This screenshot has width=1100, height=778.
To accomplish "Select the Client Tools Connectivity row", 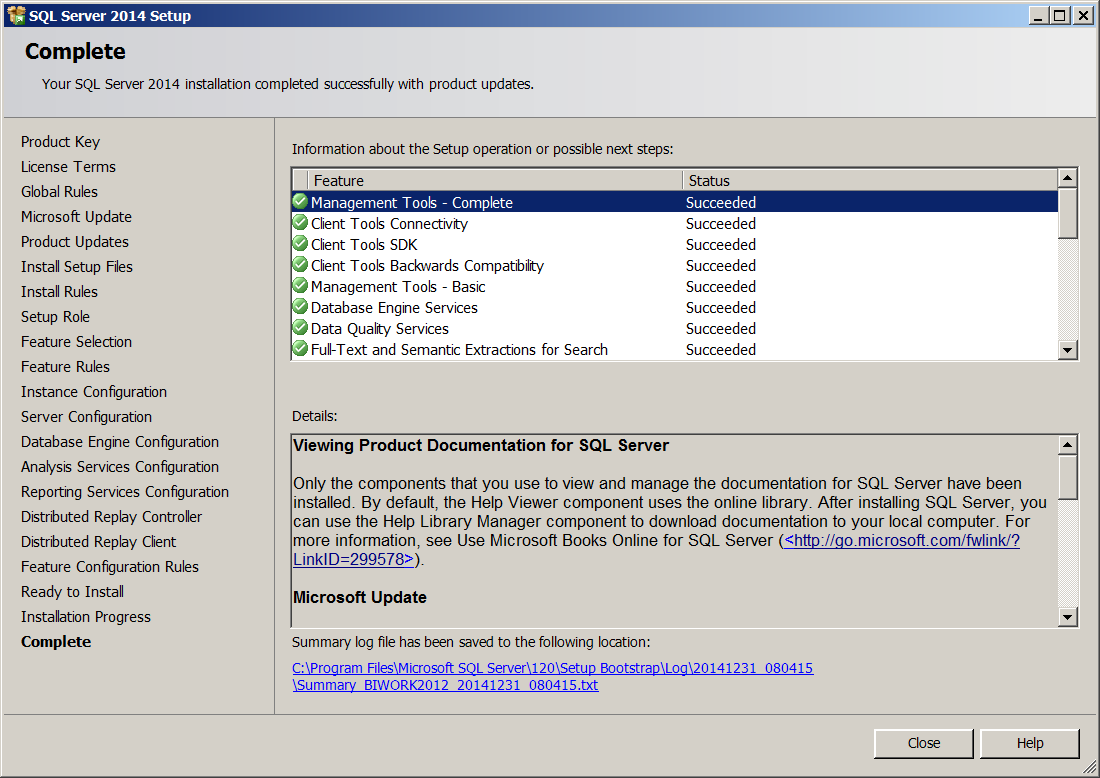I will pyautogui.click(x=675, y=223).
